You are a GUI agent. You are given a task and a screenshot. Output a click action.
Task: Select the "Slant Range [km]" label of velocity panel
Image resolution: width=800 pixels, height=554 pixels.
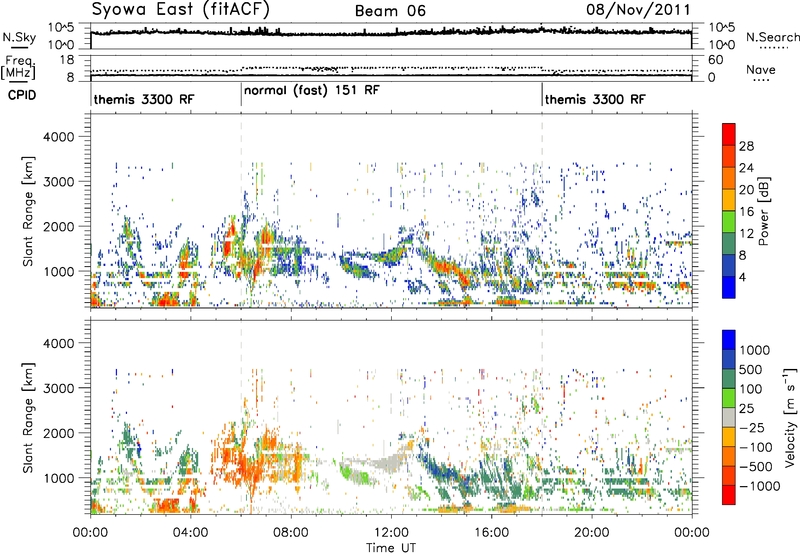[x=28, y=417]
